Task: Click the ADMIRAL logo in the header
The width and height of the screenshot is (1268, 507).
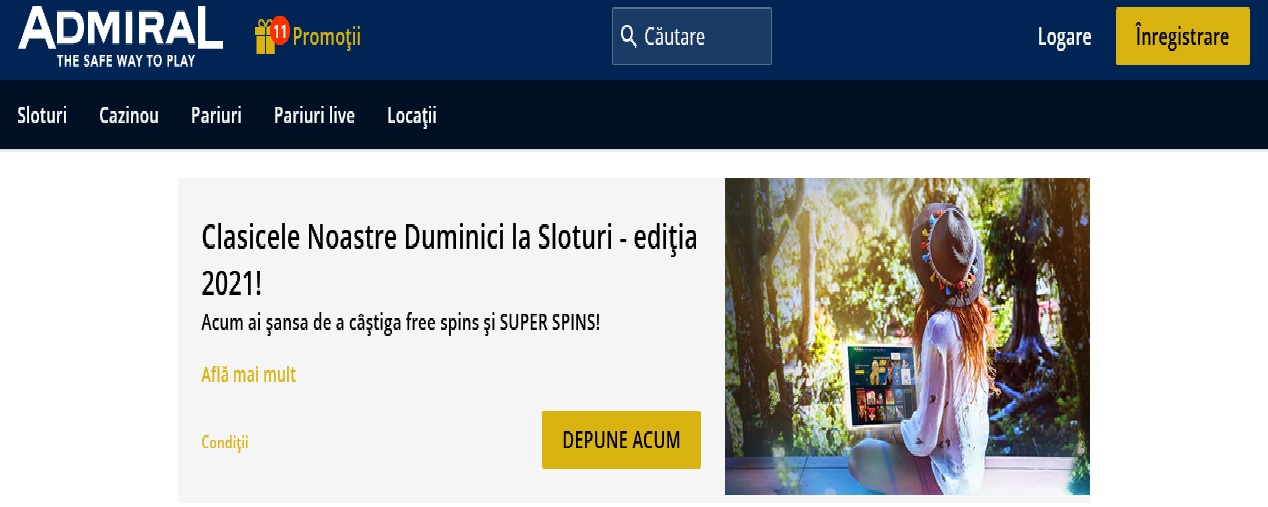Action: pos(120,37)
